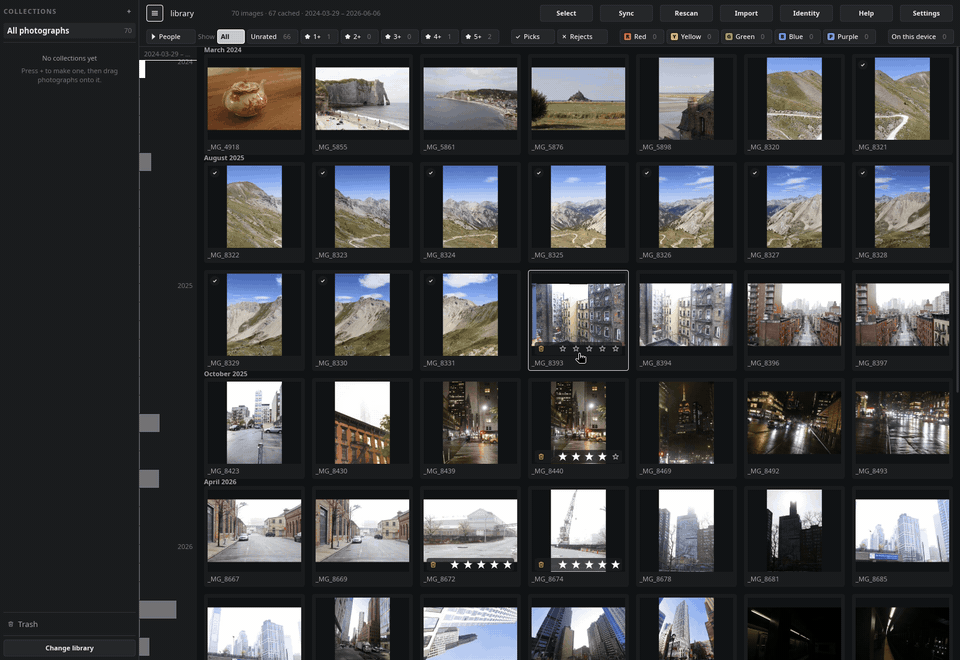960x660 pixels.
Task: Toggle the 5+ stars filter
Action: point(479,37)
